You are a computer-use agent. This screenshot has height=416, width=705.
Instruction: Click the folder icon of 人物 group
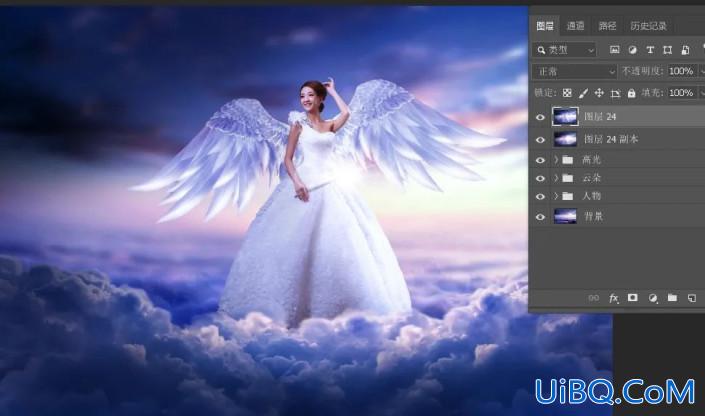click(568, 196)
